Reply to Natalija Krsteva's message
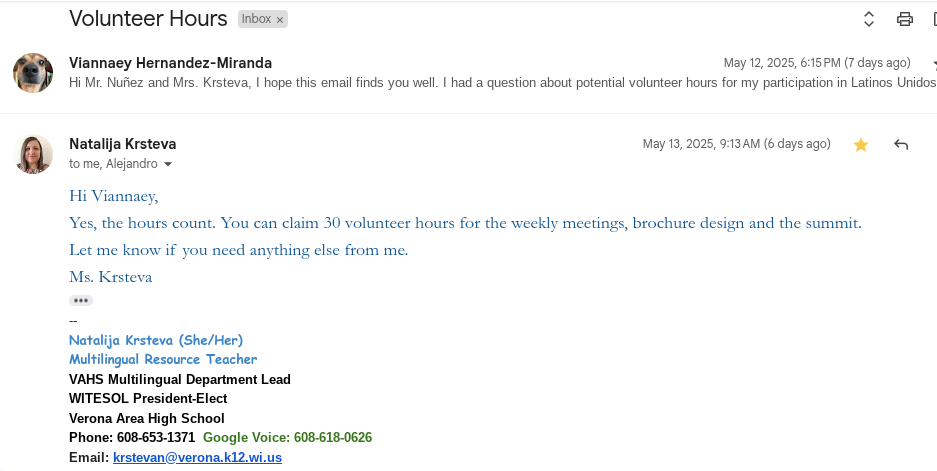The width and height of the screenshot is (937, 471). coord(901,145)
